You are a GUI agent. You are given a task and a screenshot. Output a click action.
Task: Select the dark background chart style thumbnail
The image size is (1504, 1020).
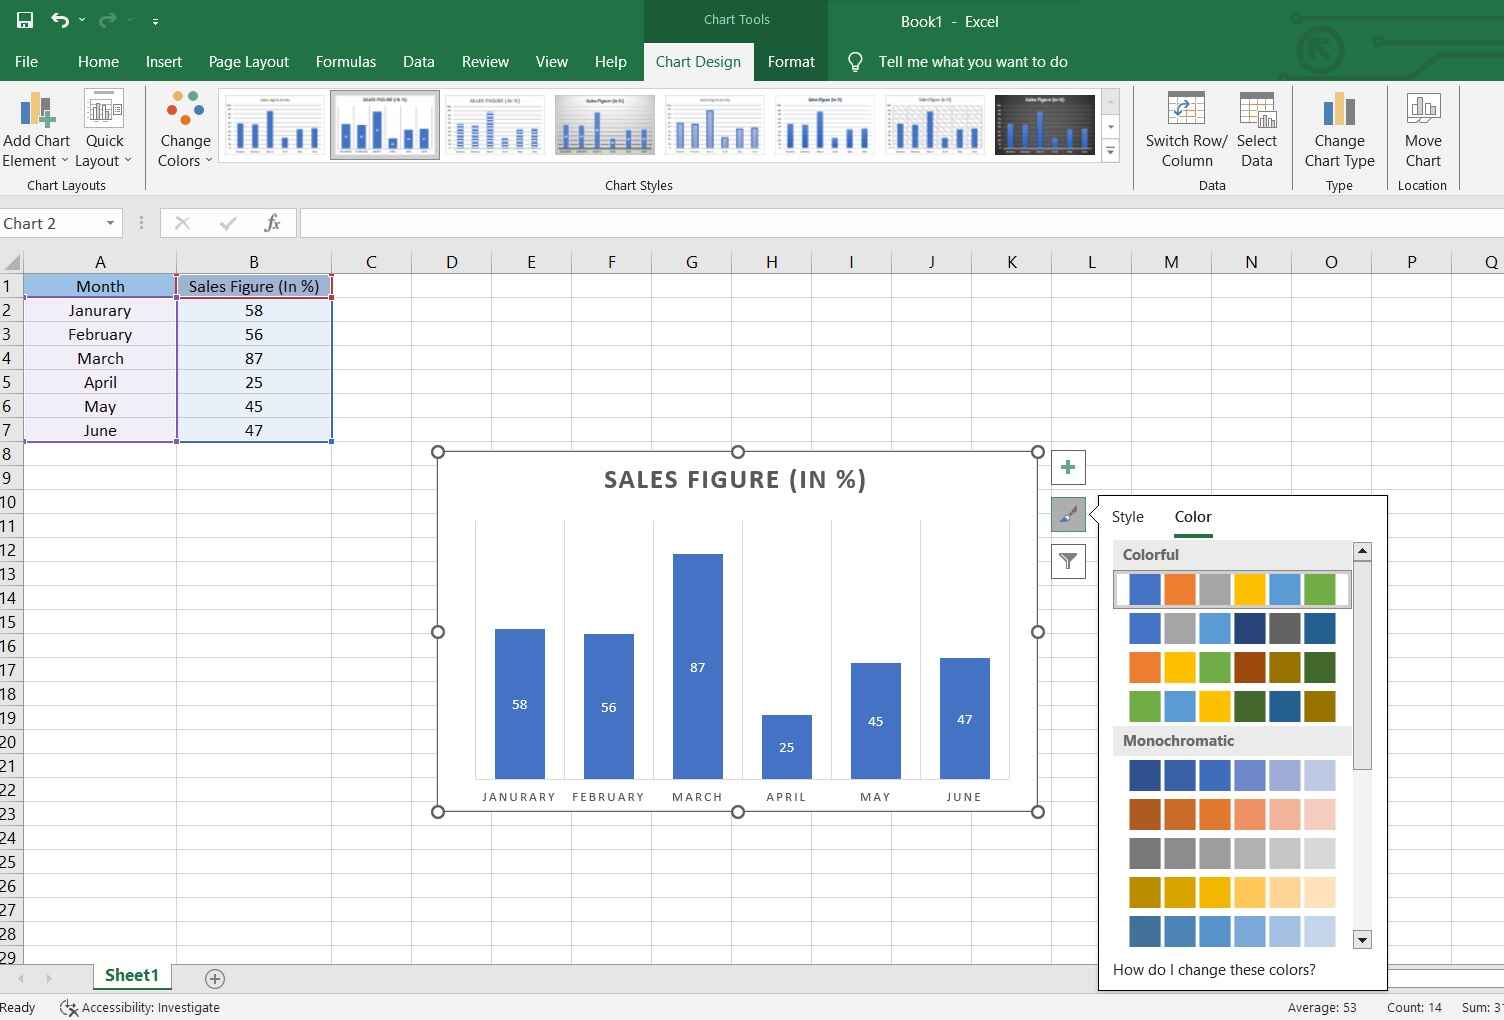point(1044,125)
